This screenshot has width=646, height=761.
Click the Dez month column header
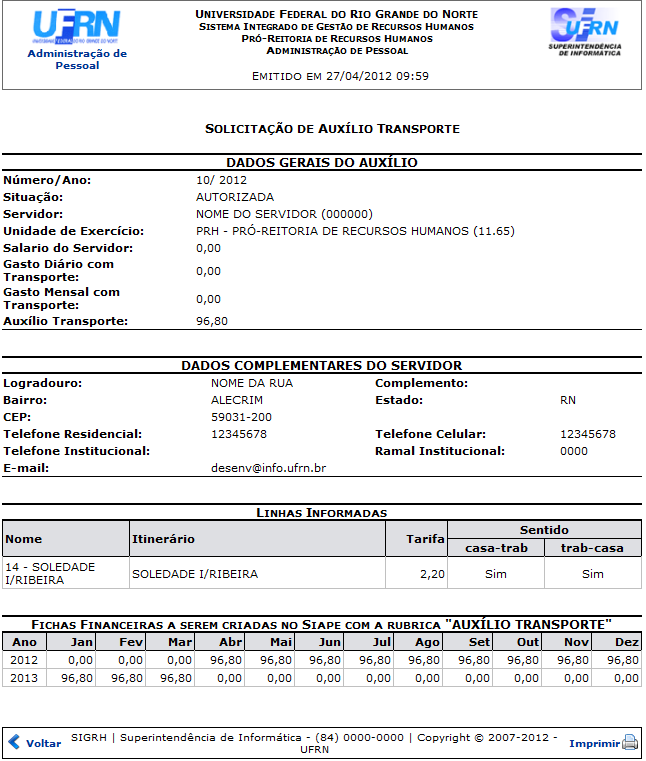coord(627,642)
